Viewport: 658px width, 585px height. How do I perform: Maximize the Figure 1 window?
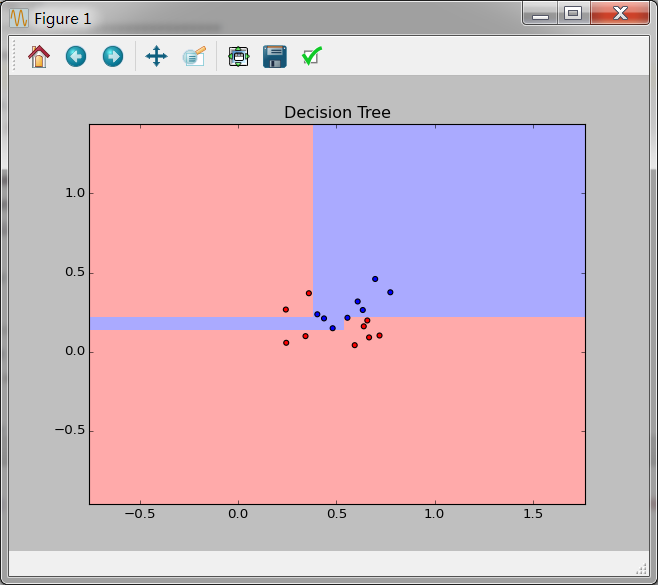(x=573, y=13)
